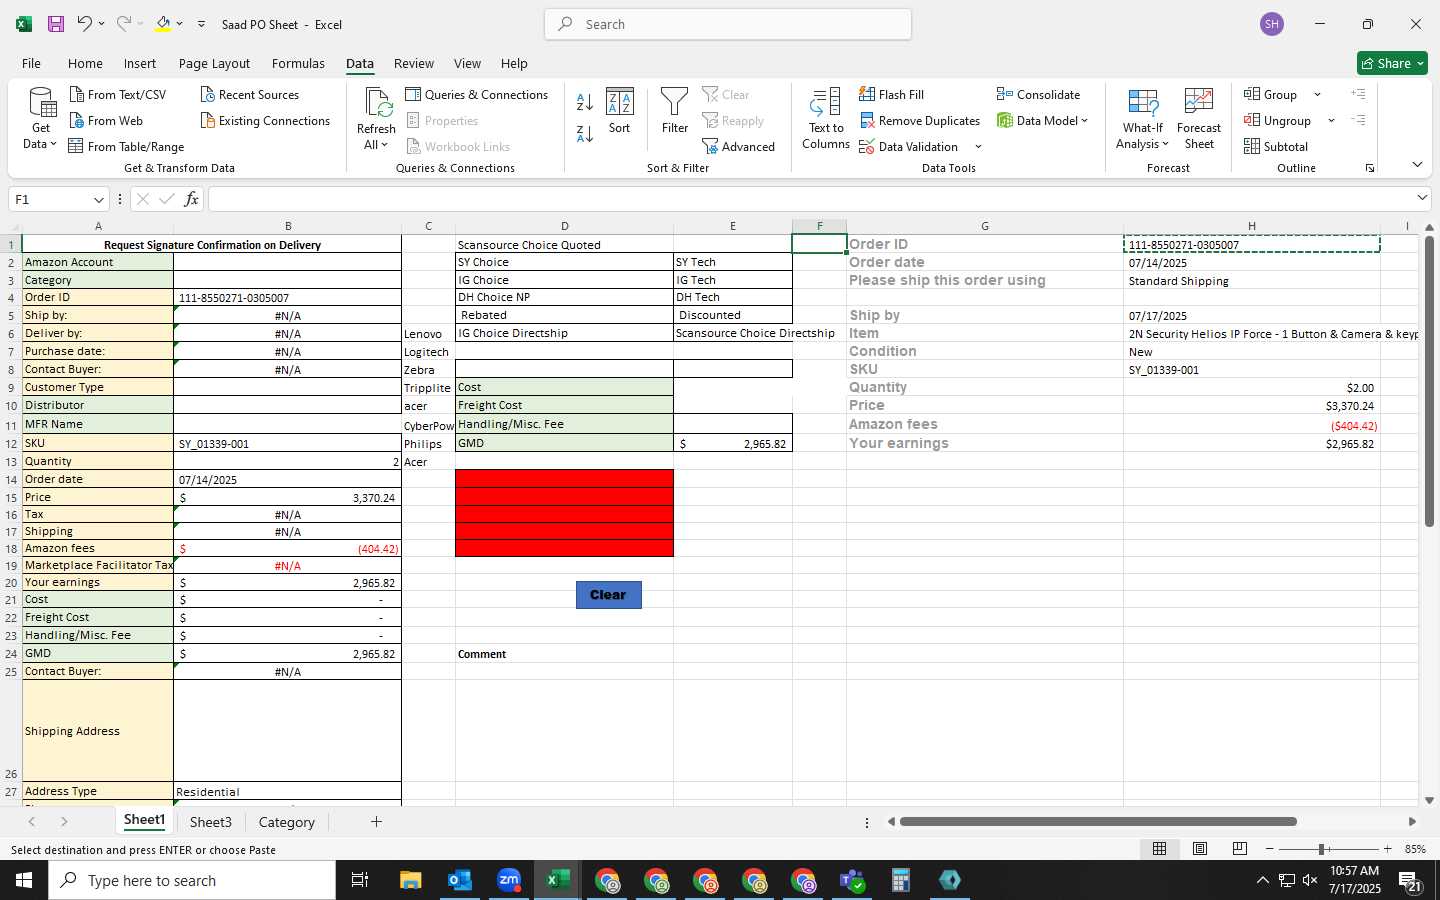Click the Save icon in title bar
Viewport: 1440px width, 900px height.
click(56, 24)
